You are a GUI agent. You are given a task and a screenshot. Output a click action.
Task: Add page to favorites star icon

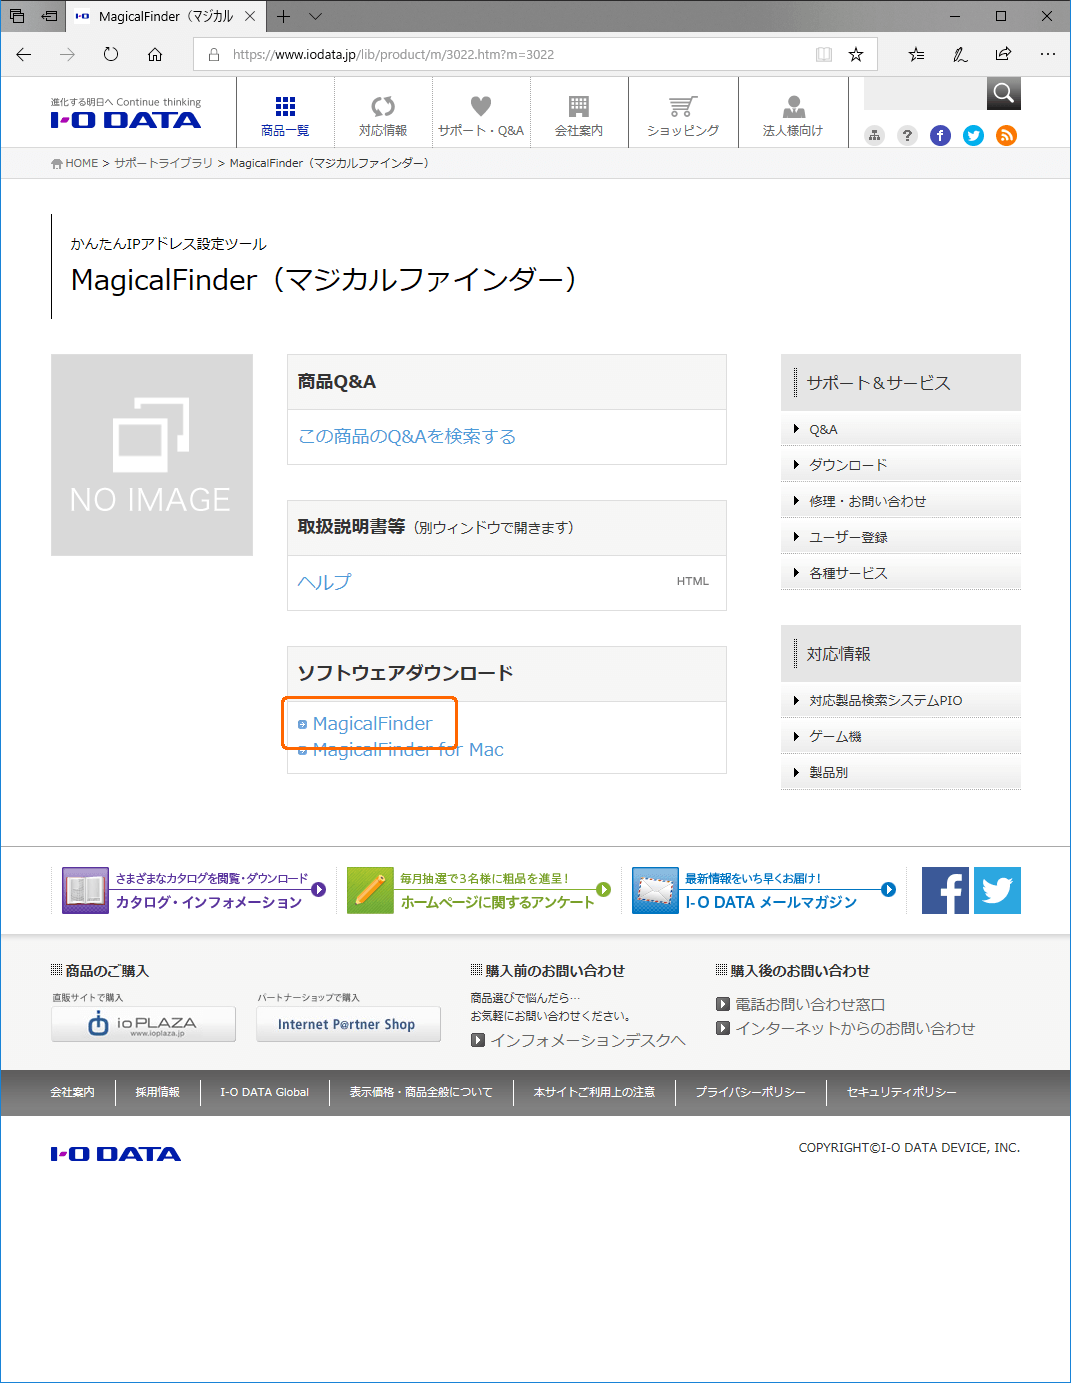coord(856,55)
